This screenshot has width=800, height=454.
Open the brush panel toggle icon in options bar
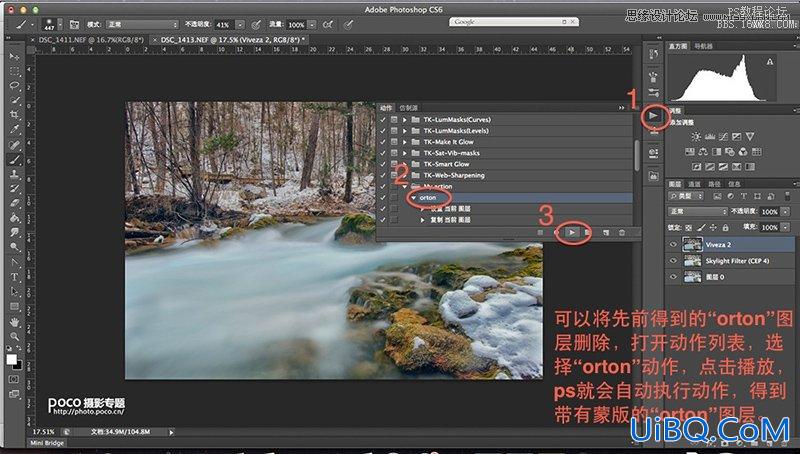click(74, 24)
